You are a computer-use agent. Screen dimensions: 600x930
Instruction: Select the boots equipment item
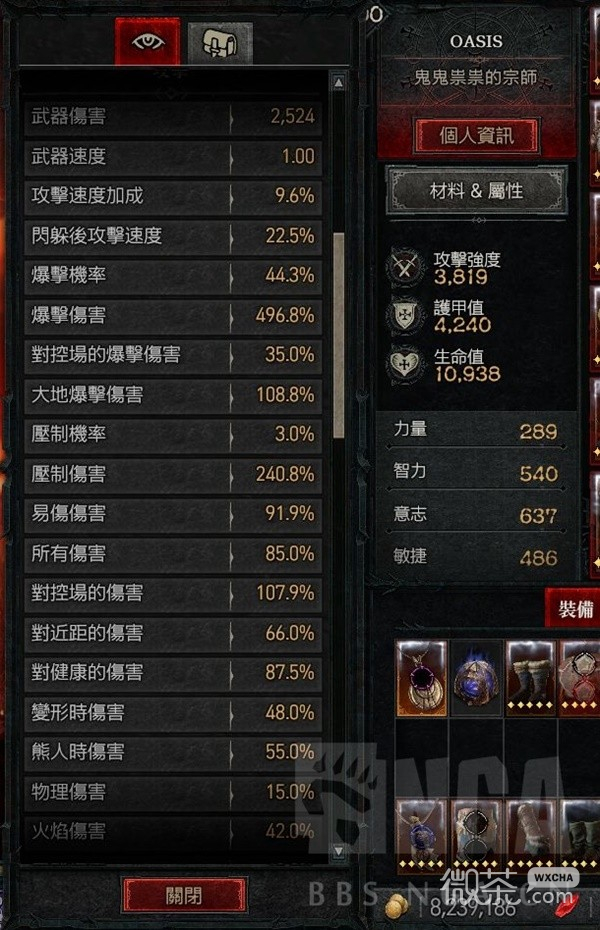click(531, 678)
